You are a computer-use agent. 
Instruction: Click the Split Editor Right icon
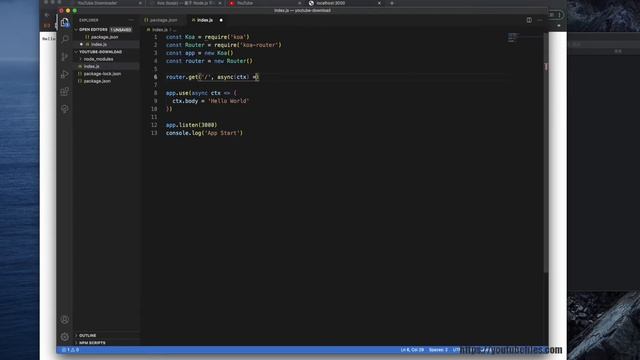pyautogui.click(x=529, y=20)
